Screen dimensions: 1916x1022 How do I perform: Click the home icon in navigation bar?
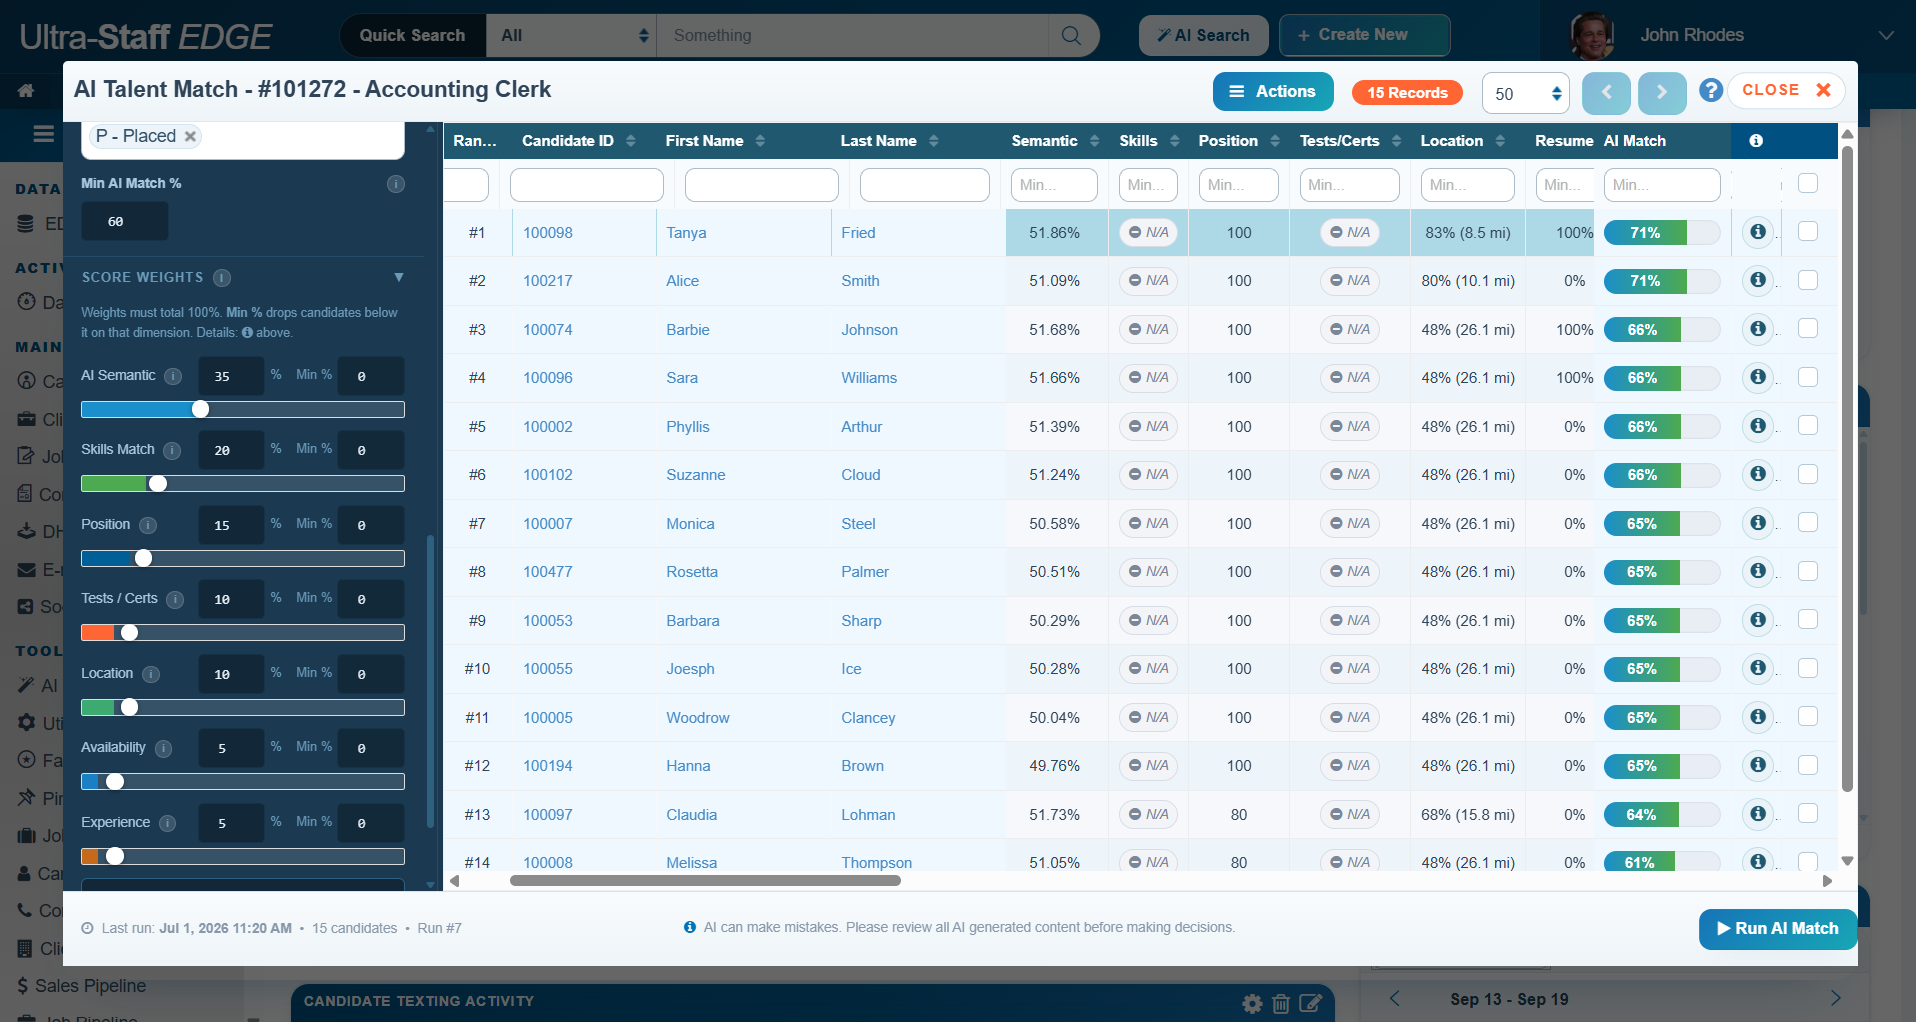click(x=26, y=91)
